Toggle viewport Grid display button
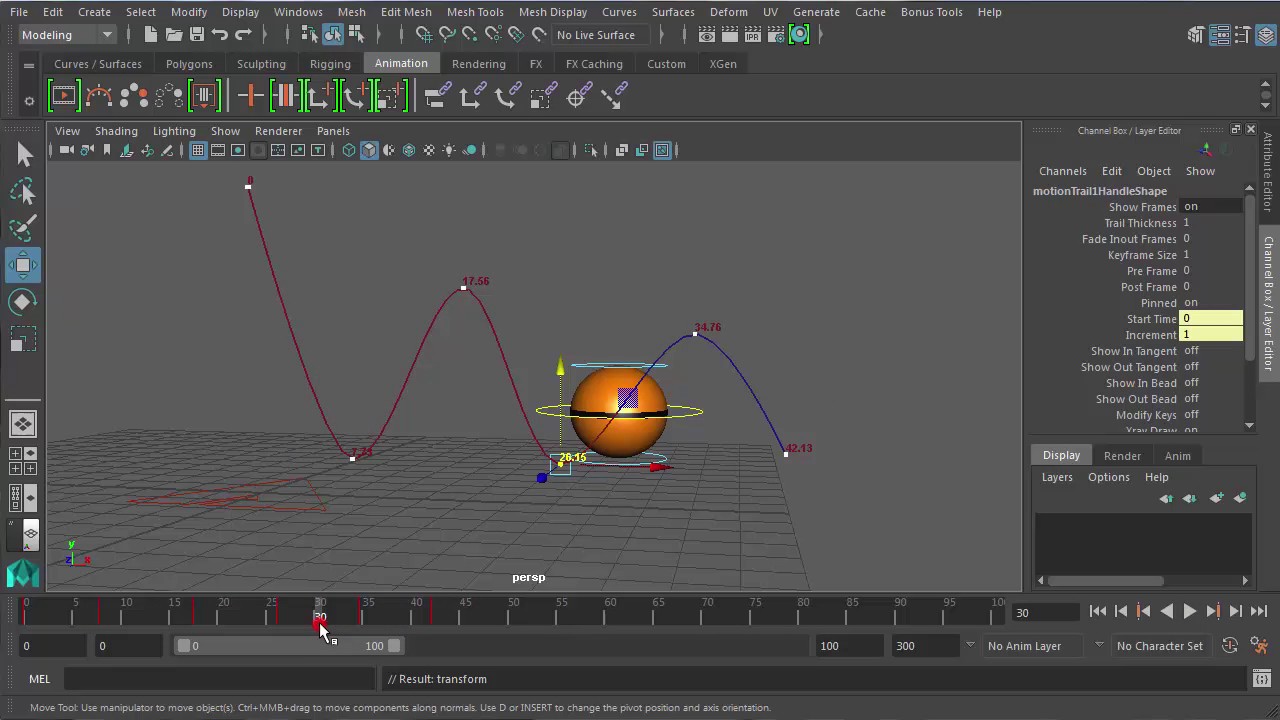This screenshot has width=1280, height=720. (x=198, y=150)
